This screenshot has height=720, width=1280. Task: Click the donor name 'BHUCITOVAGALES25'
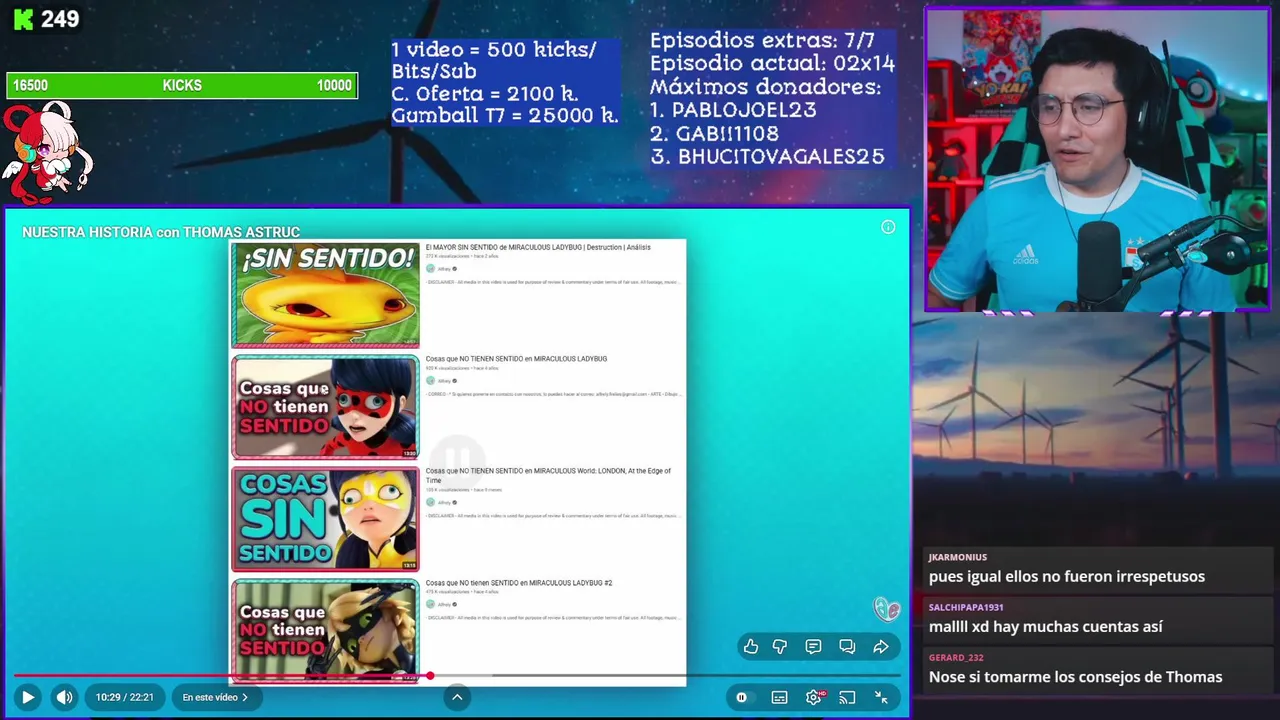coord(781,157)
